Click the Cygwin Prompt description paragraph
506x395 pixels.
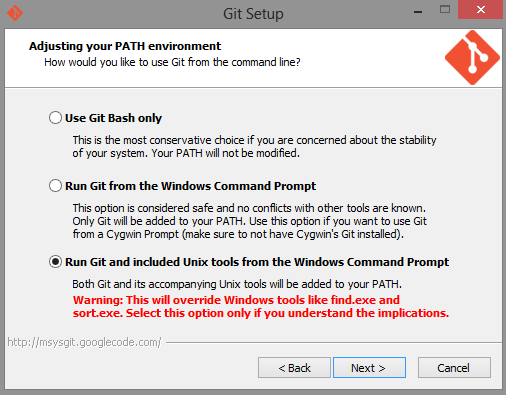tap(250, 221)
